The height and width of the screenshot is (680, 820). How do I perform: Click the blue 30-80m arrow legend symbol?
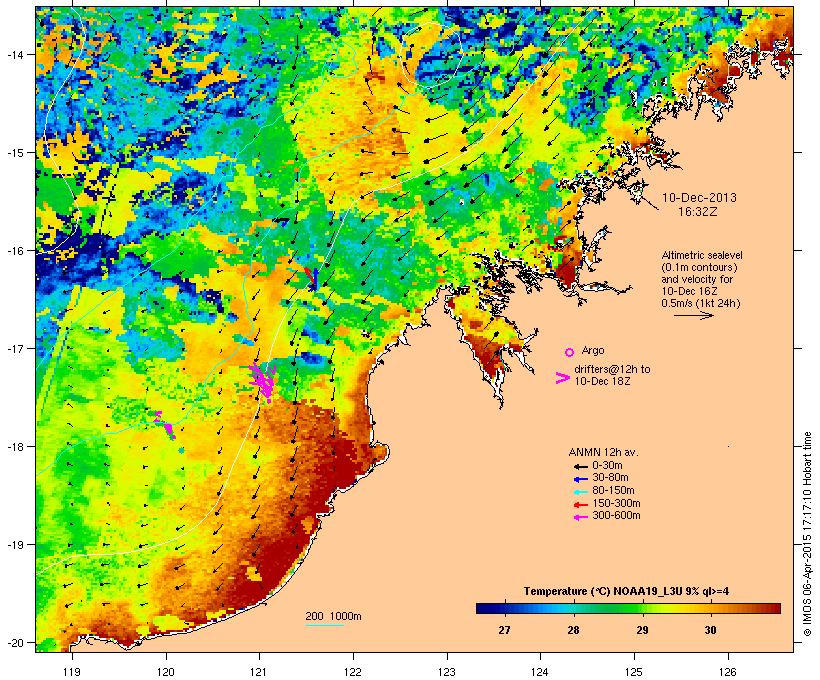click(x=580, y=479)
